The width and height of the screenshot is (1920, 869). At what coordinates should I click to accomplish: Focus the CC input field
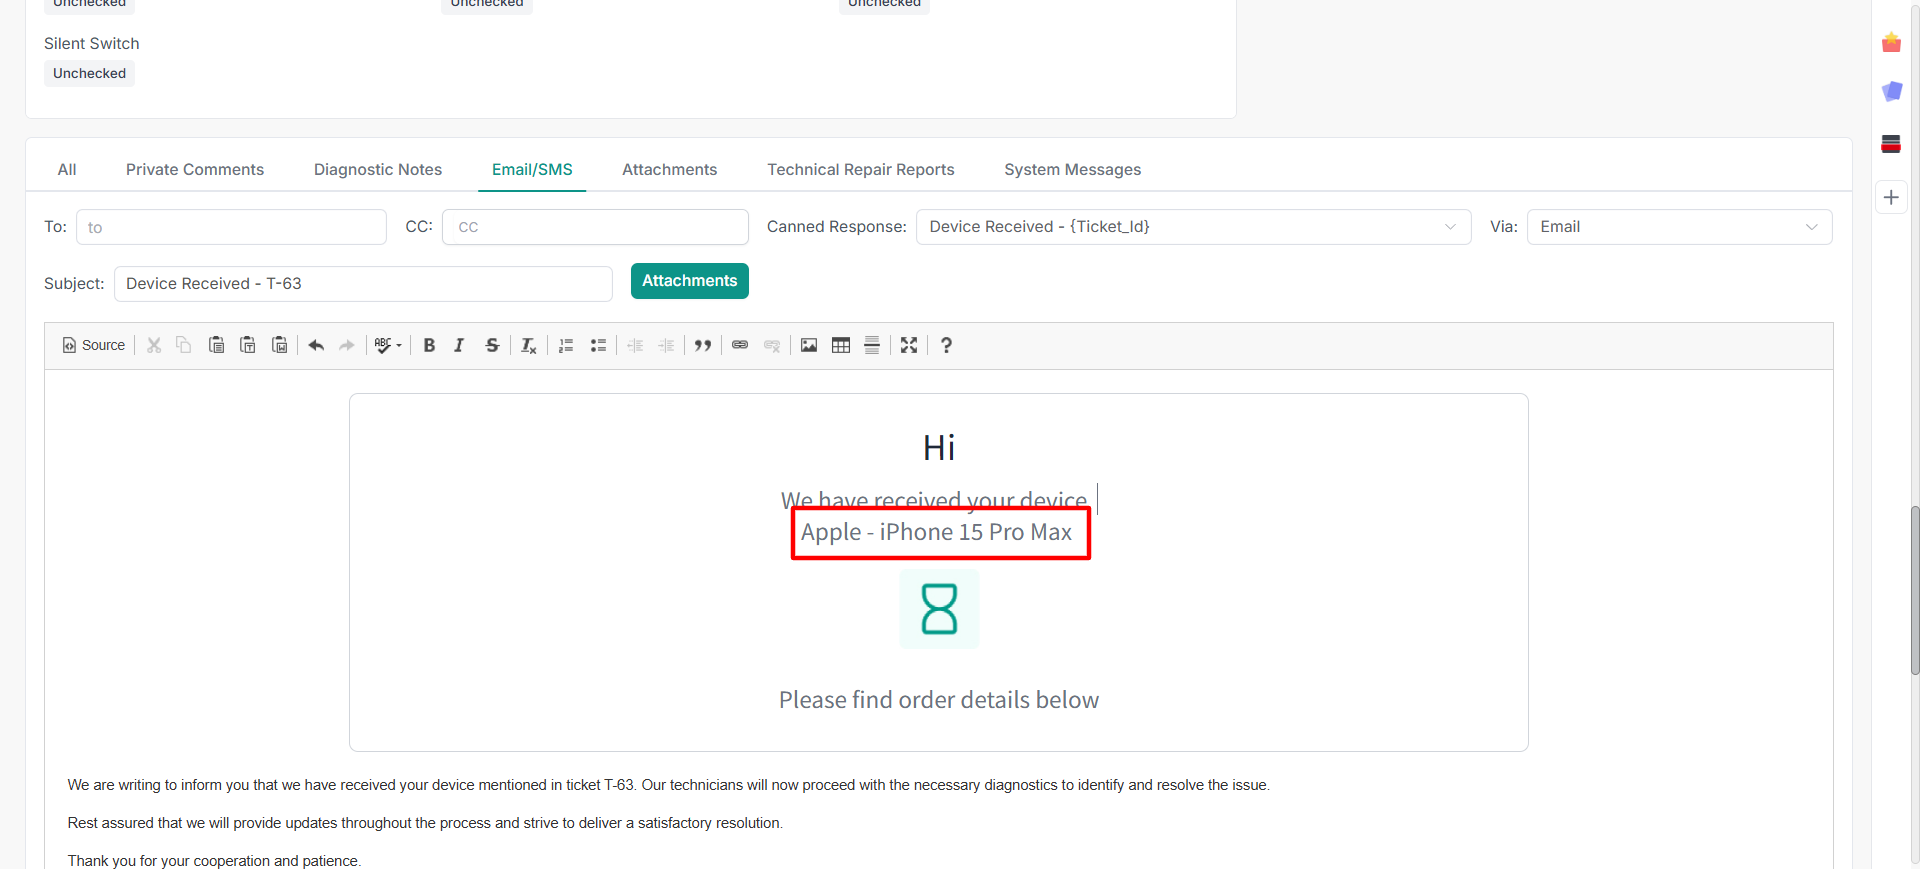tap(595, 227)
